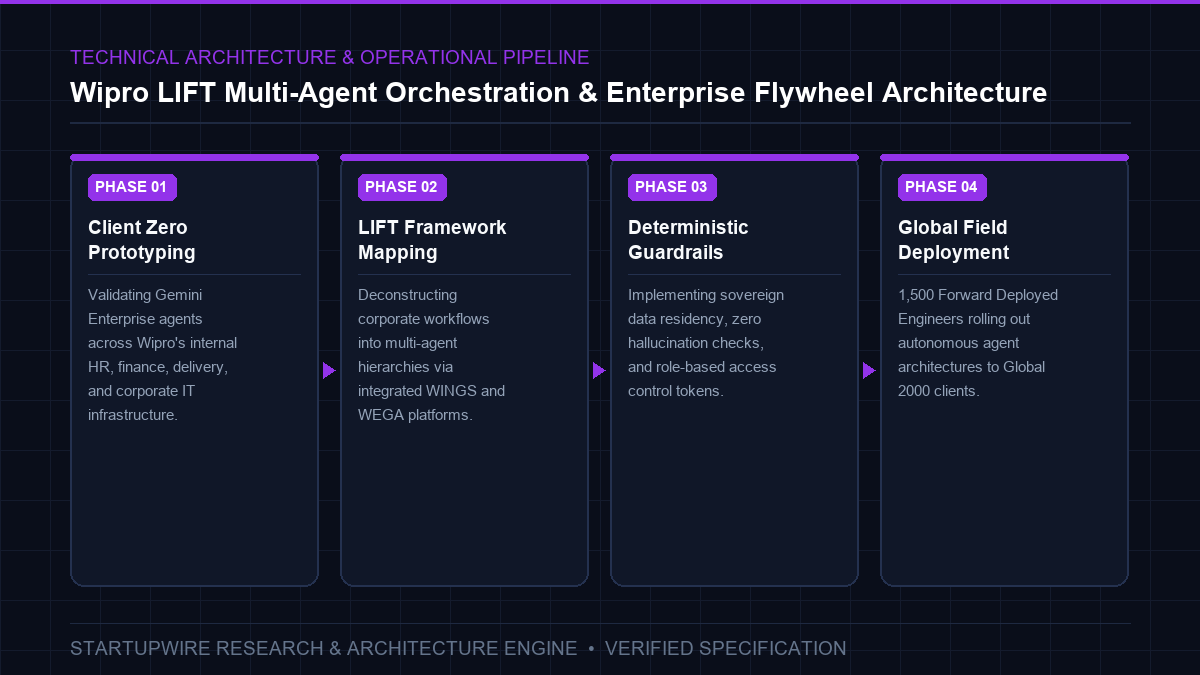Select the LIFT Framework Mapping heading
This screenshot has height=675, width=1200.
pos(432,240)
